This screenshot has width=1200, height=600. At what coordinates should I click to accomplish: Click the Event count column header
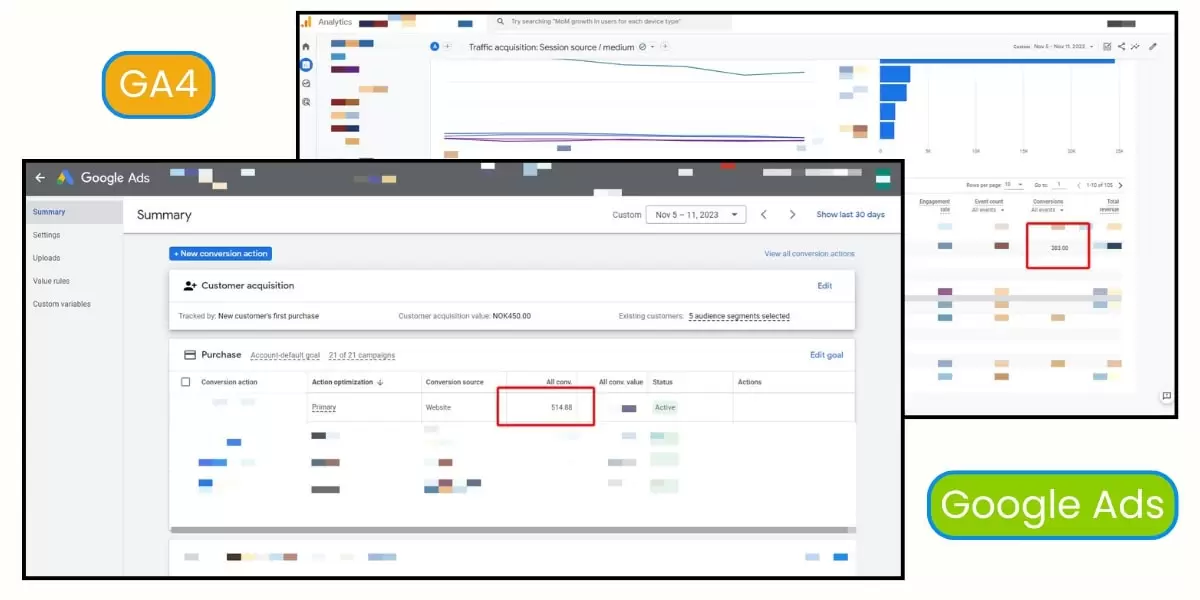[989, 201]
